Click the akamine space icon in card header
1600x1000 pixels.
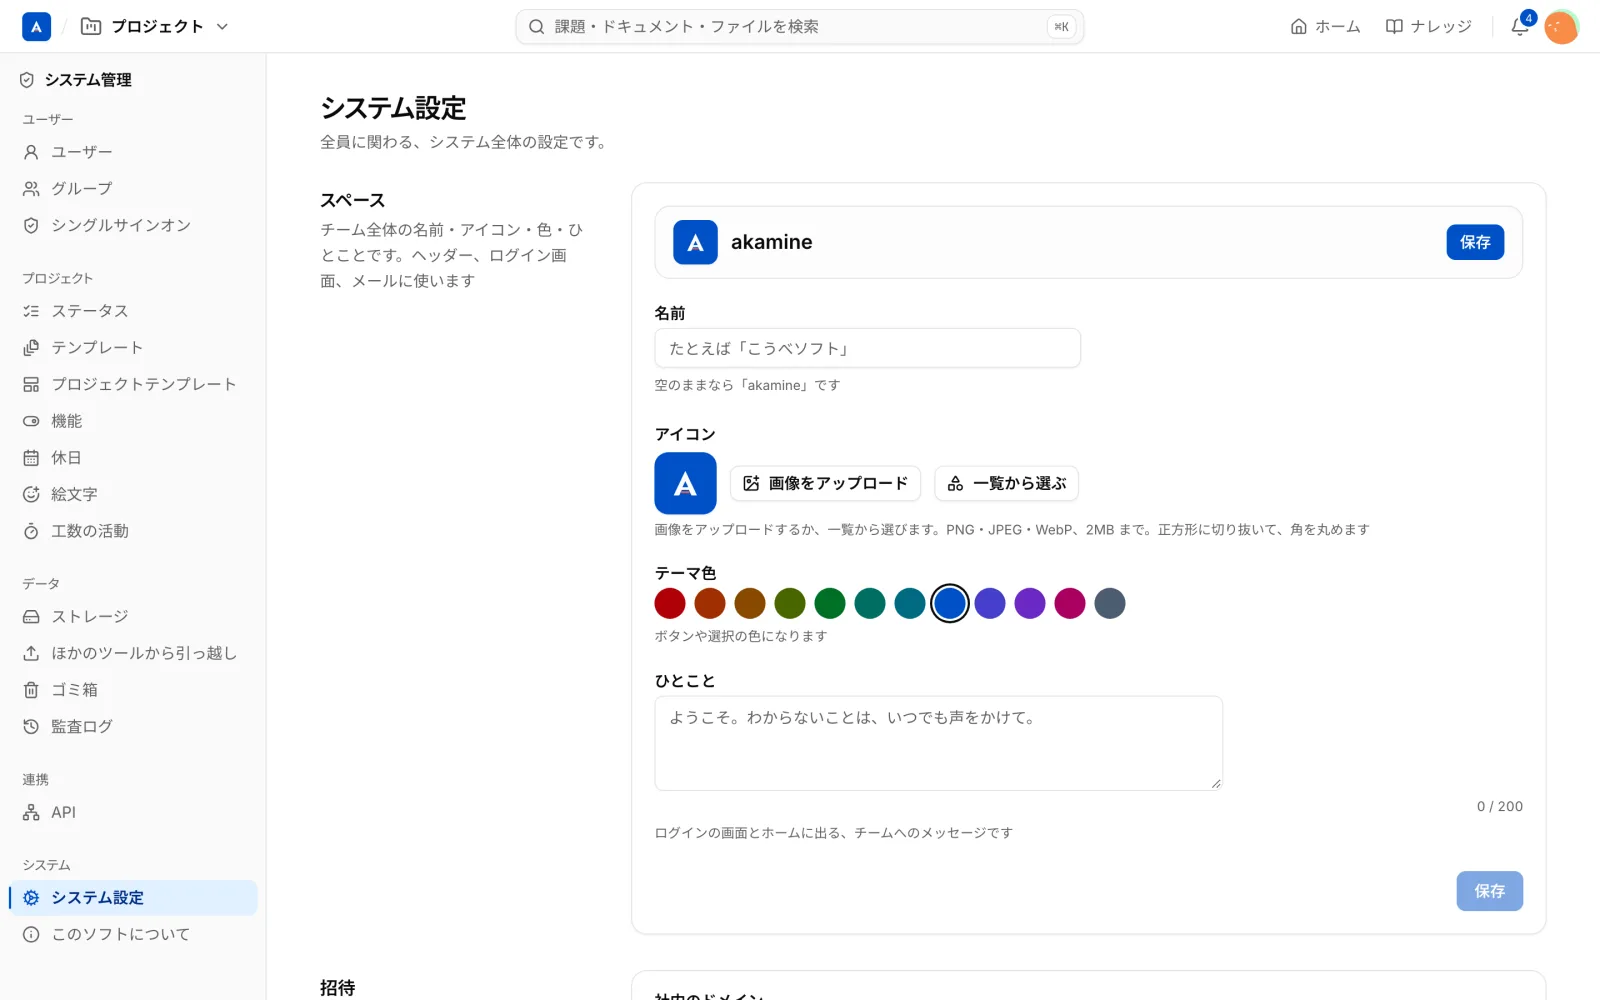click(695, 242)
